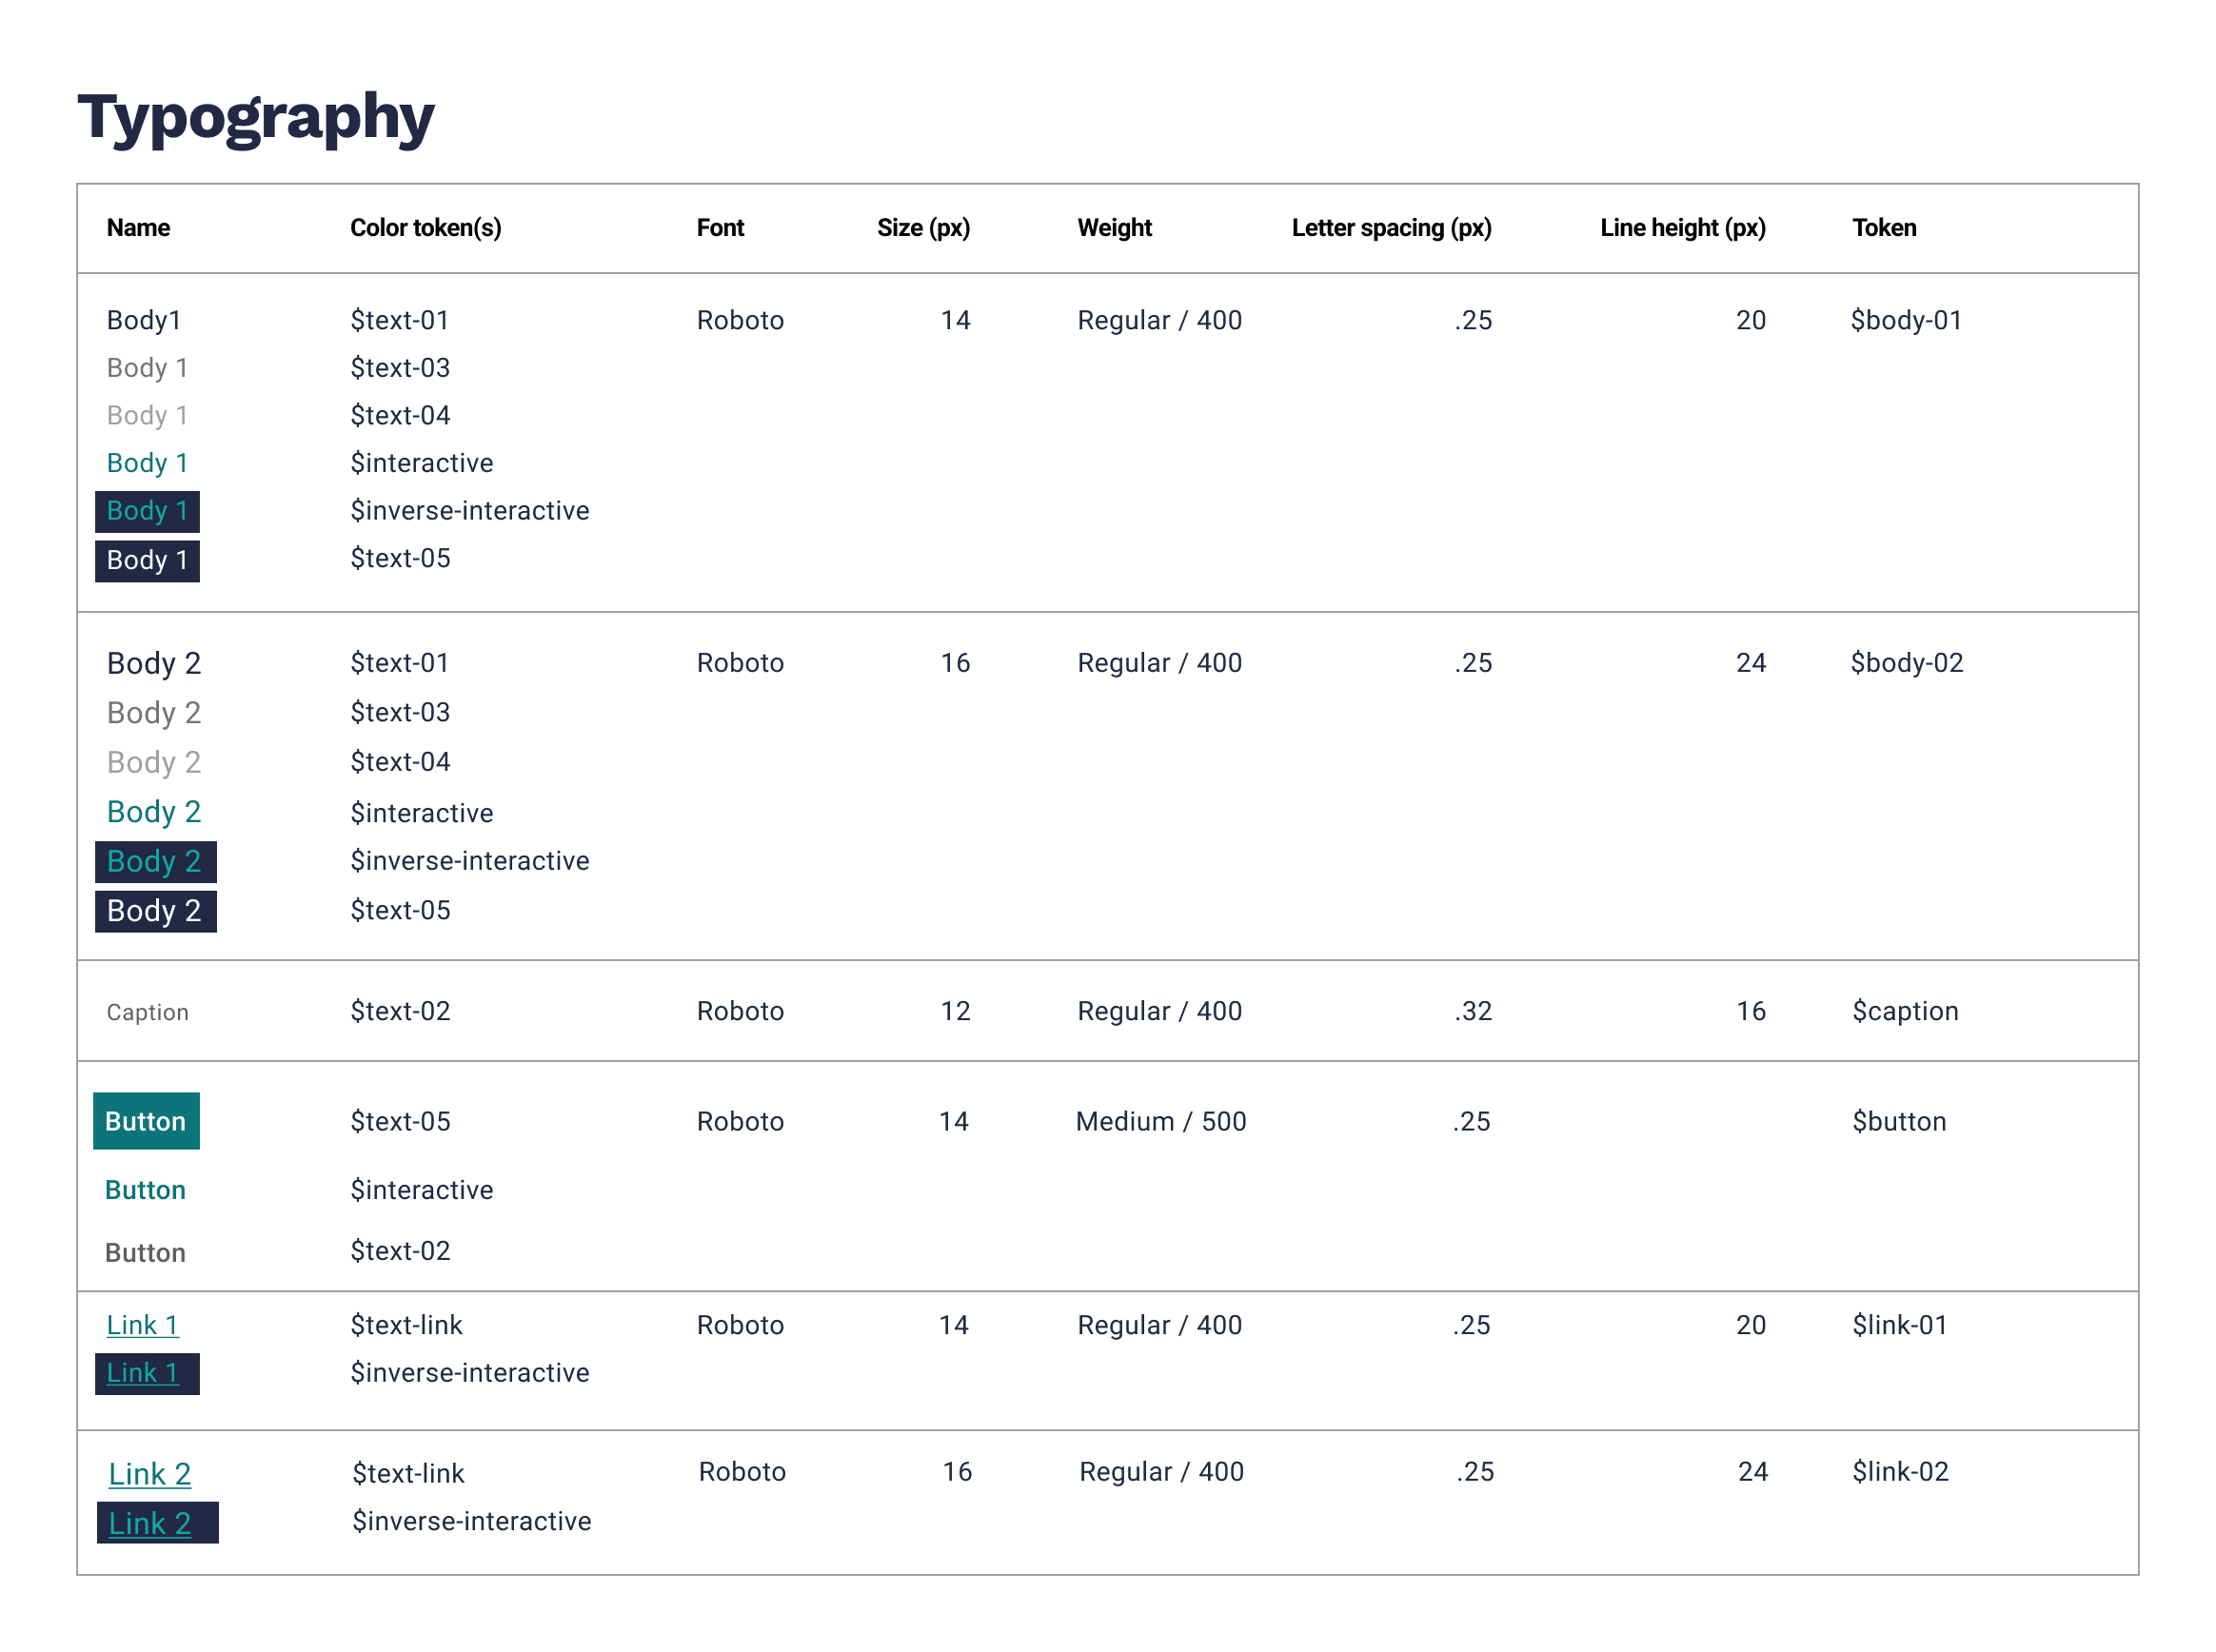Select the $link-02 token text
This screenshot has width=2216, height=1652.
[1900, 1471]
